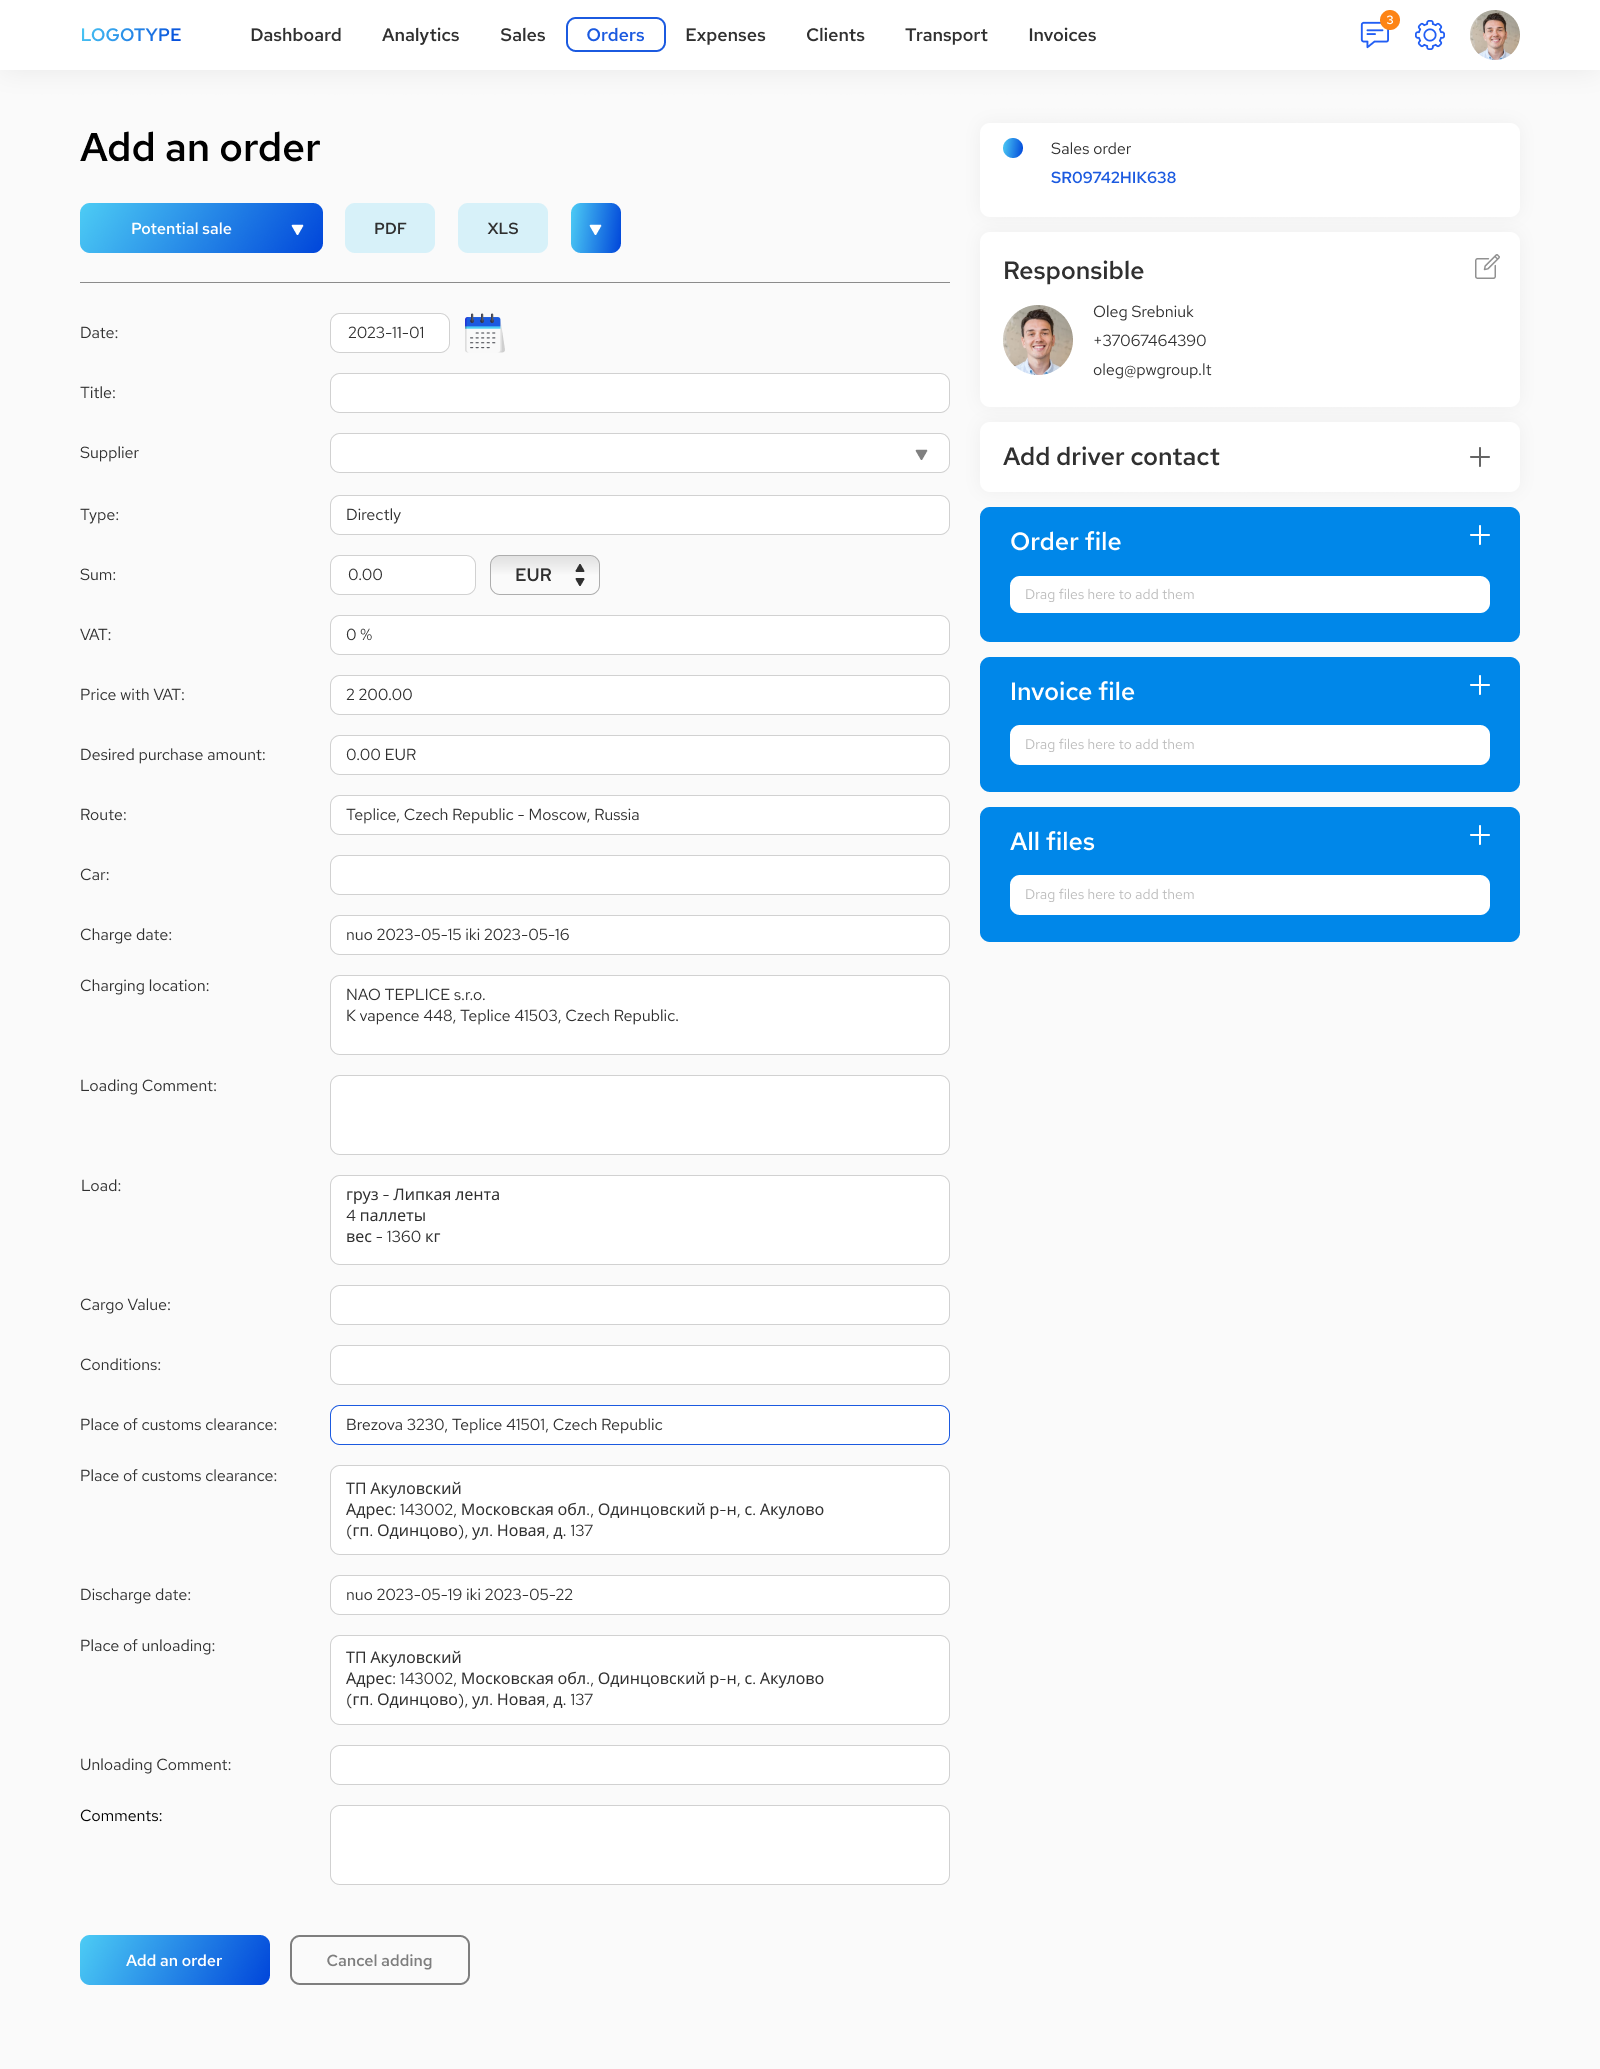Open the Potential sale status dropdown
The image size is (1600, 2069).
click(201, 228)
